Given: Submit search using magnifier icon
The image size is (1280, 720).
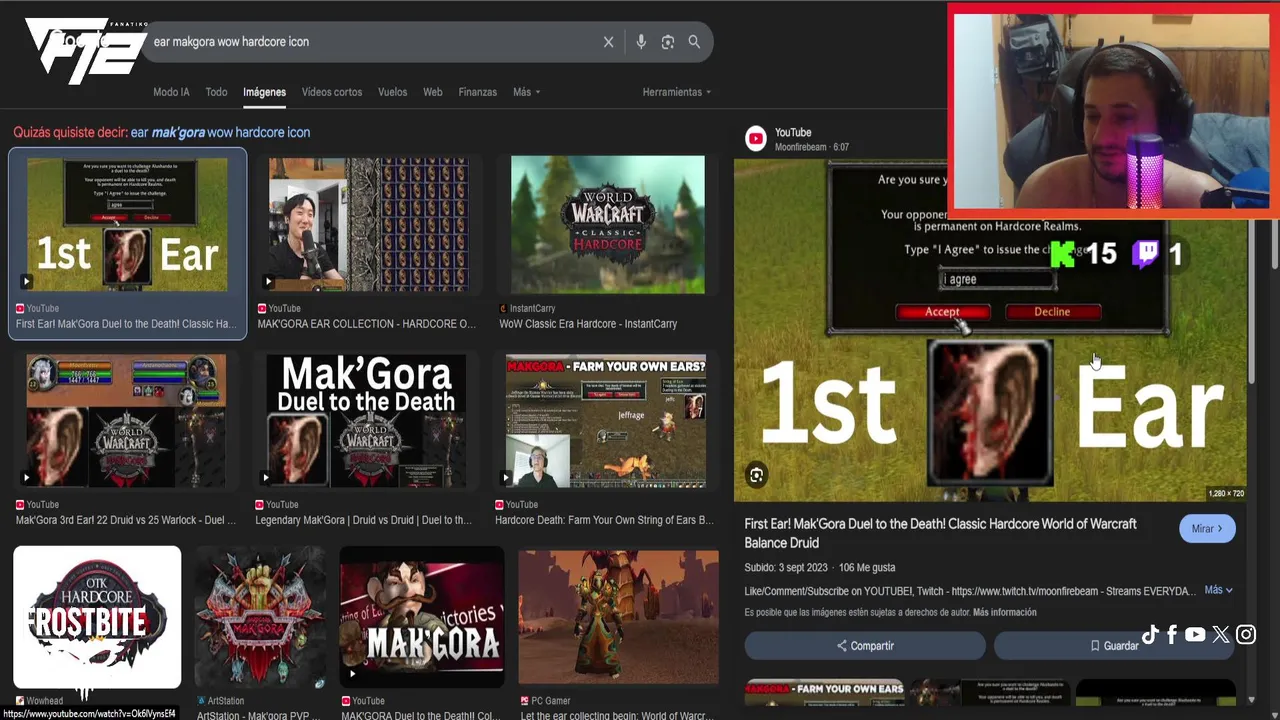Looking at the screenshot, I should coord(694,42).
